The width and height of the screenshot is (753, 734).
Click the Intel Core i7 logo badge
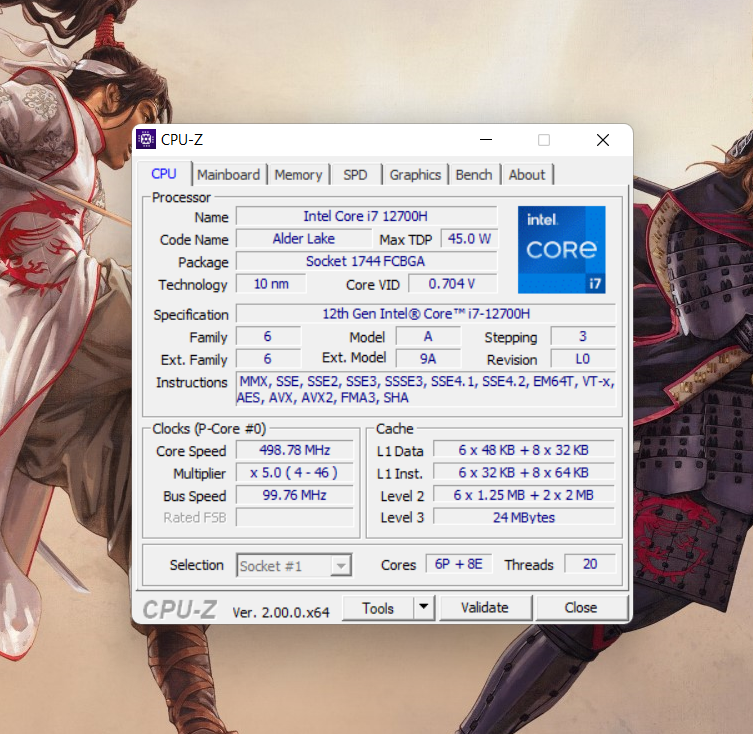561,250
